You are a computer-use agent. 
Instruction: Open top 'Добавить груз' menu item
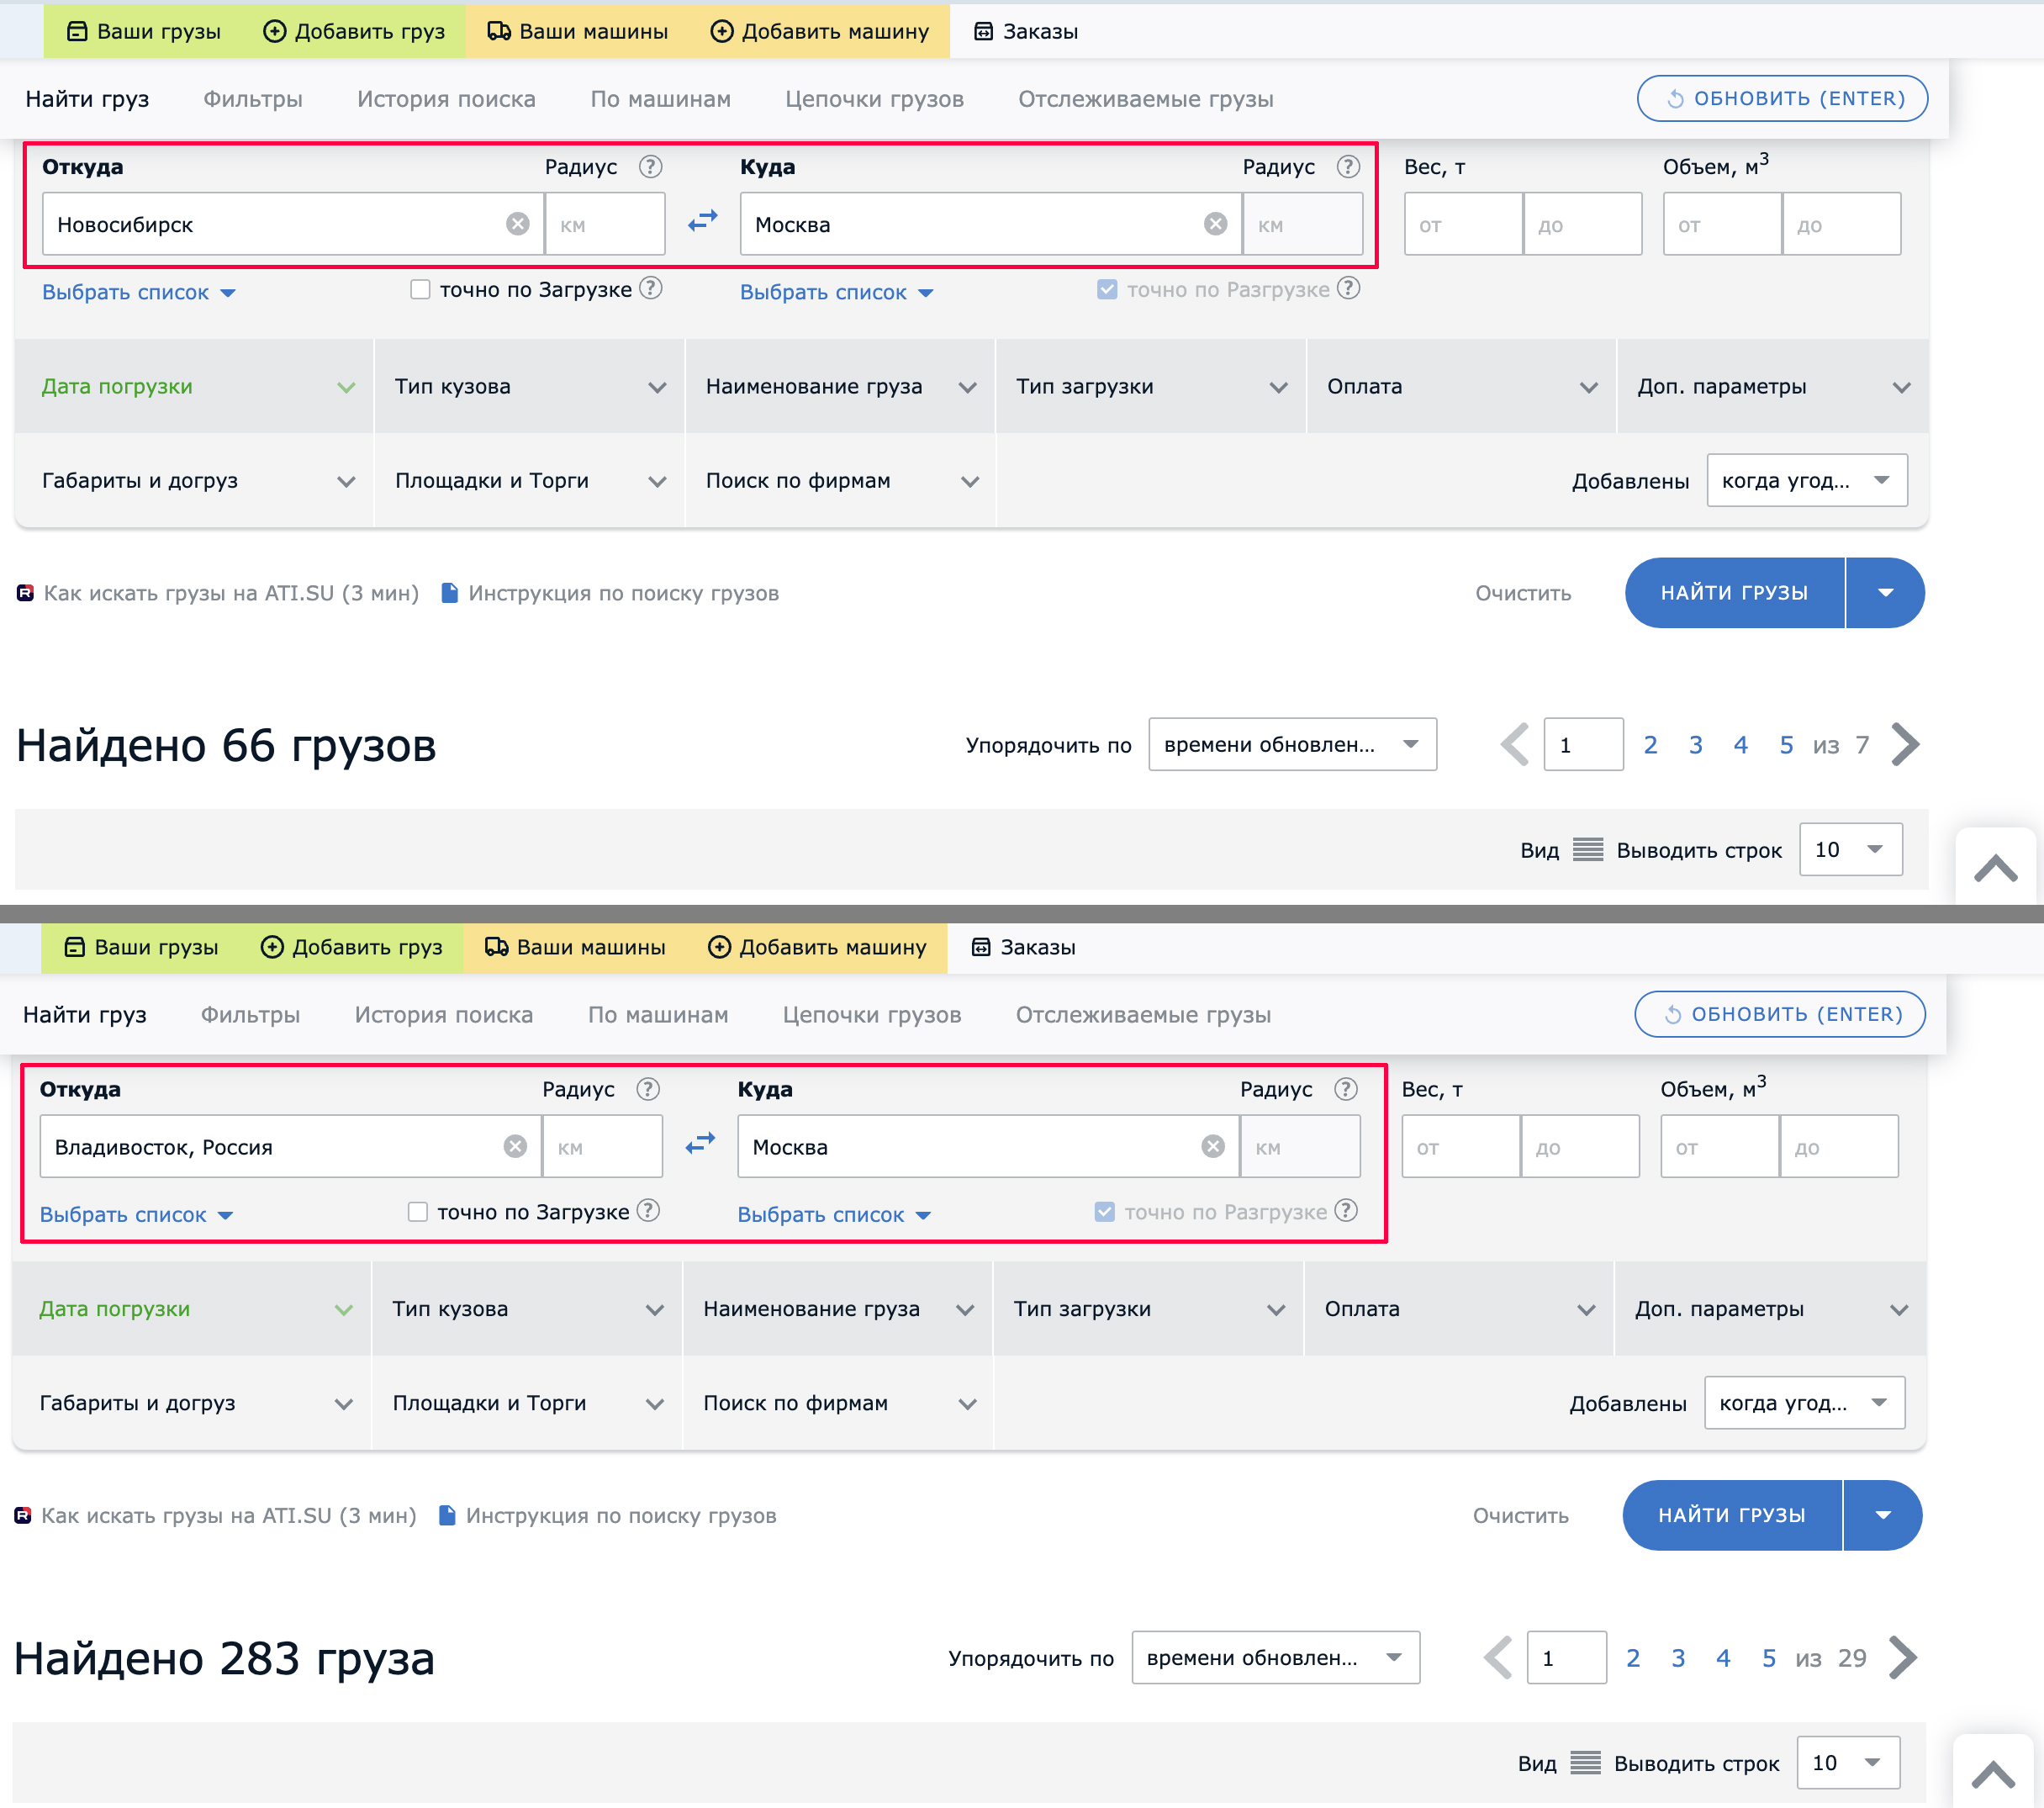355,31
